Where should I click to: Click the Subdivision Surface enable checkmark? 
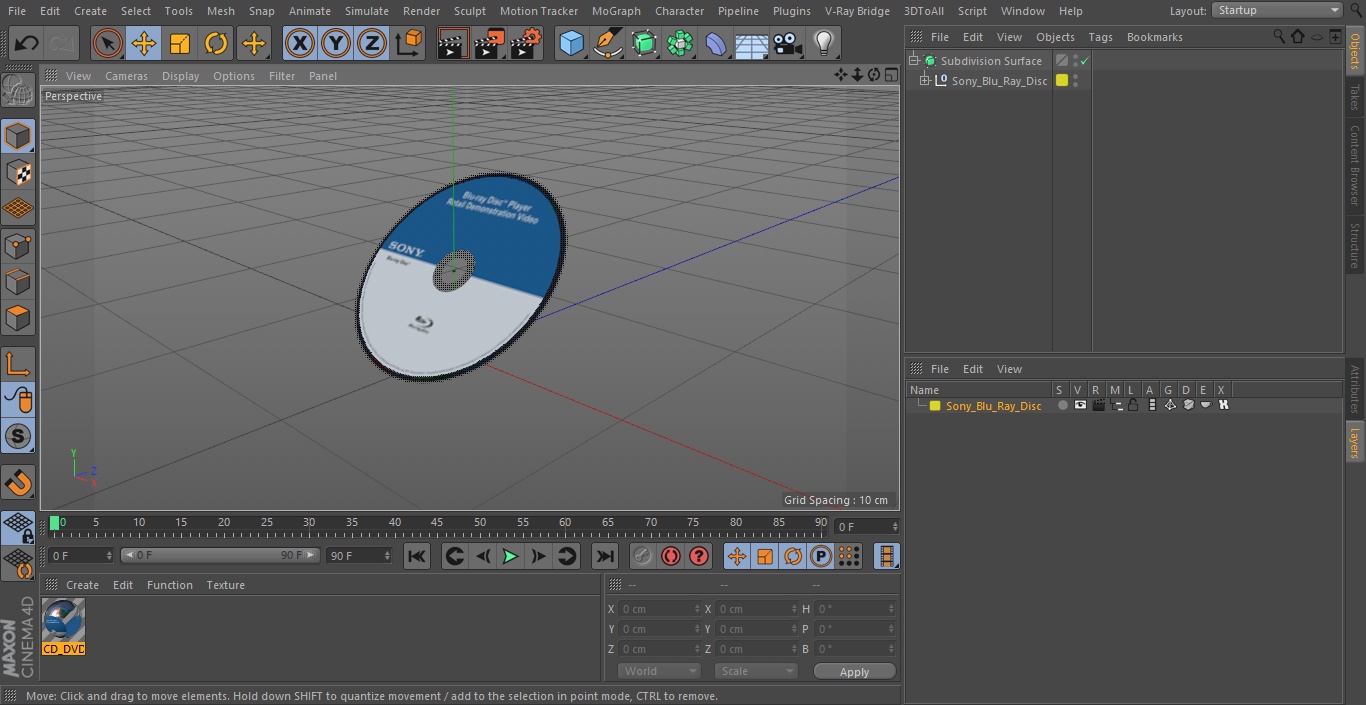pos(1084,61)
